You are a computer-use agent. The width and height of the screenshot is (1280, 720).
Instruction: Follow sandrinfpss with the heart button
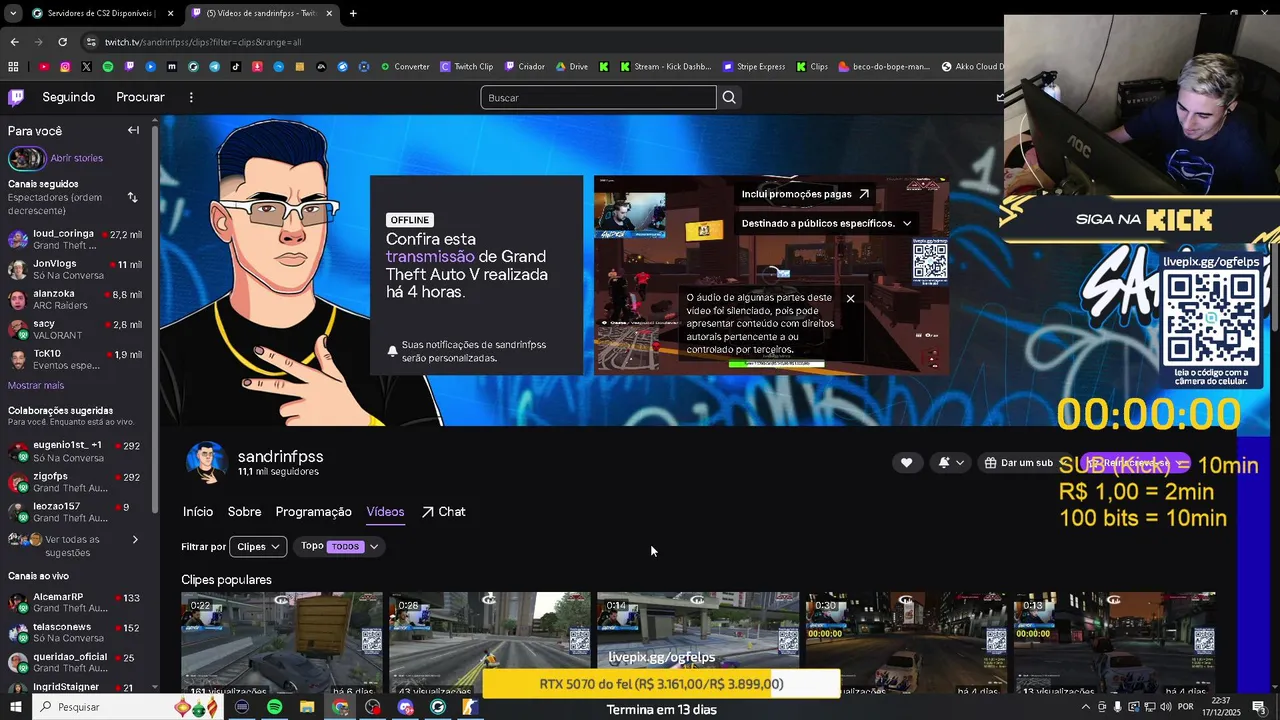tap(906, 462)
